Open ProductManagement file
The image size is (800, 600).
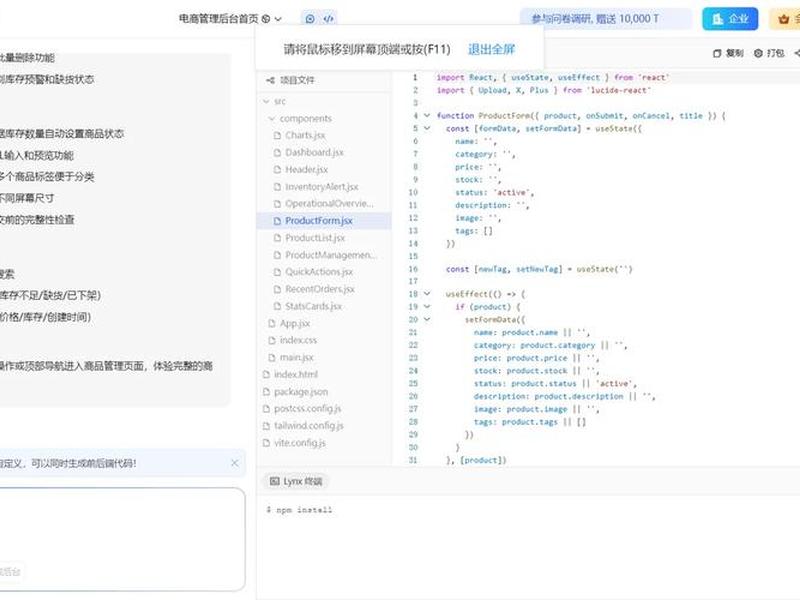(331, 255)
